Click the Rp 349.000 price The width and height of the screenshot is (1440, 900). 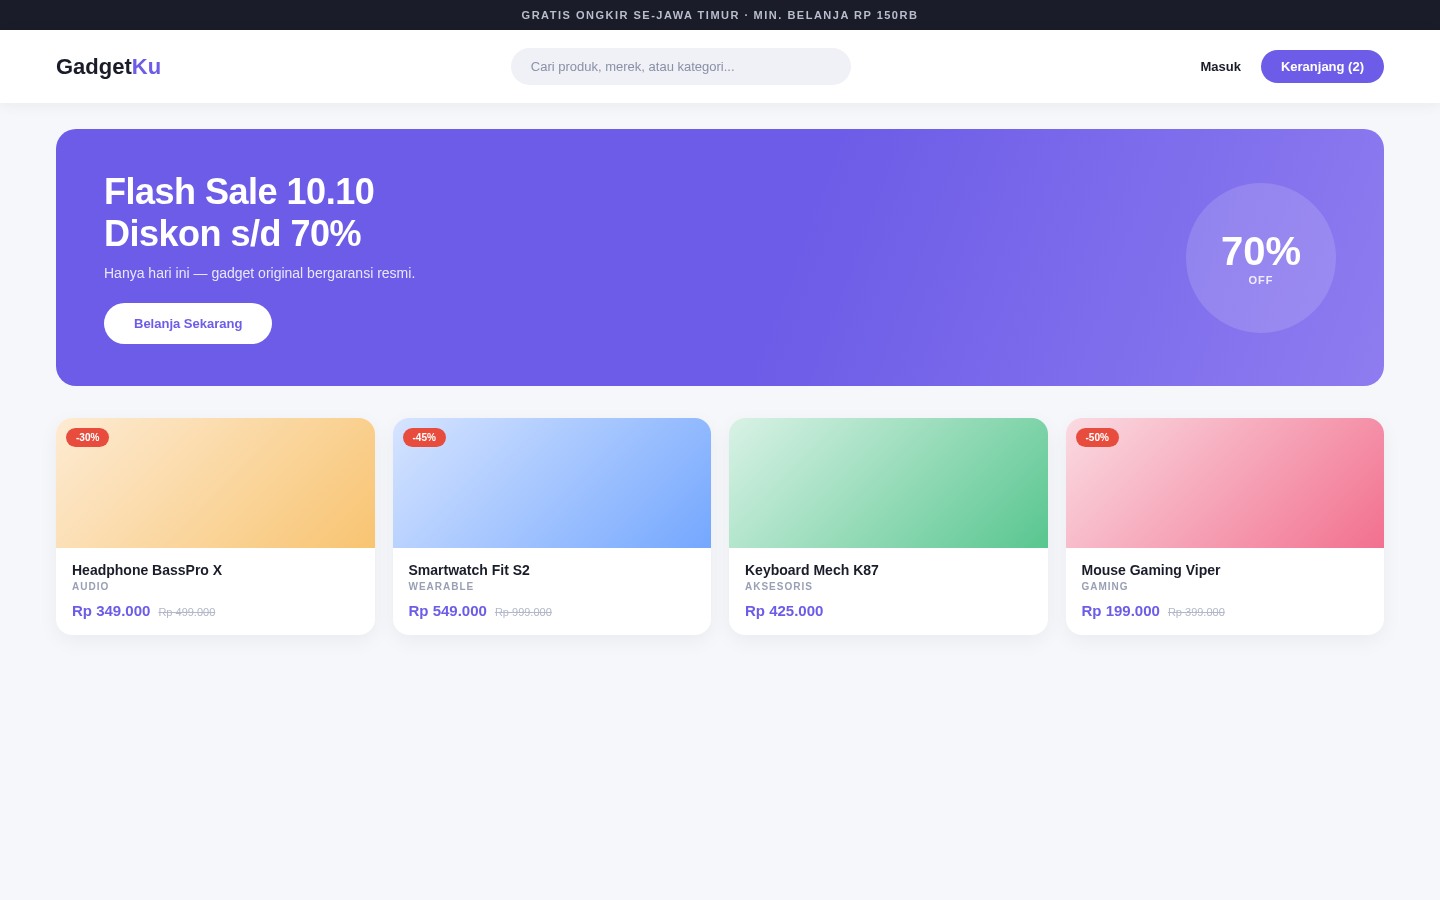(x=111, y=611)
